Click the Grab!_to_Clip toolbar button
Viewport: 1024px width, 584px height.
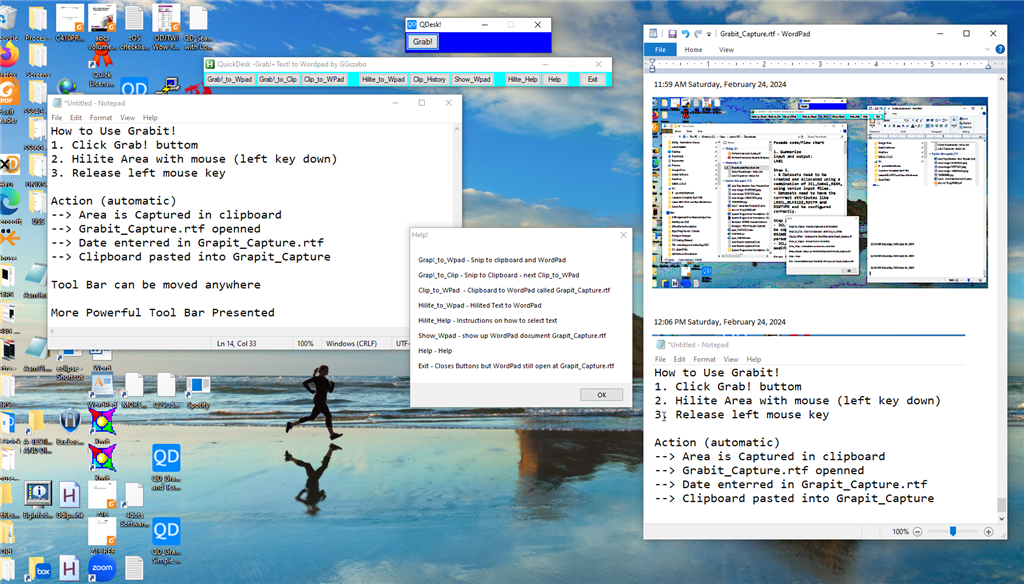278,79
